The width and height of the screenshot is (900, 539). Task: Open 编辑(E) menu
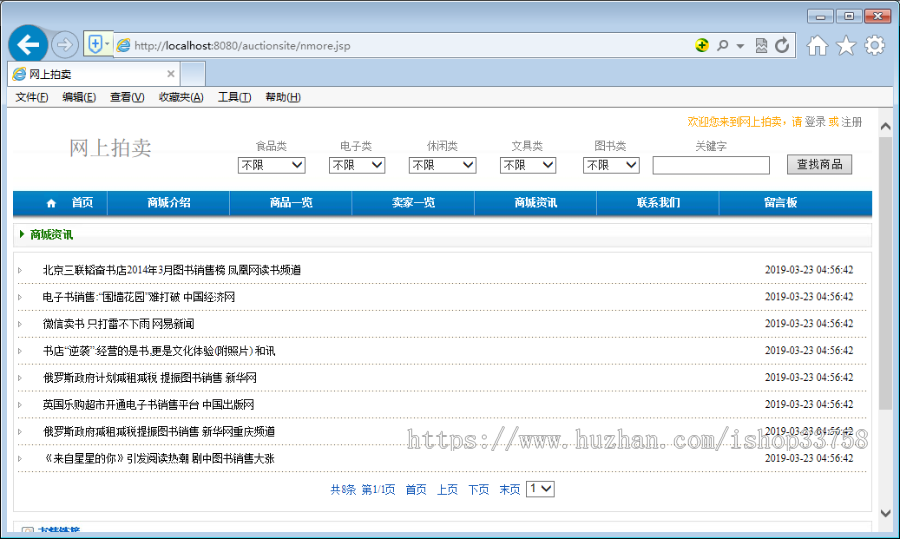pyautogui.click(x=79, y=97)
